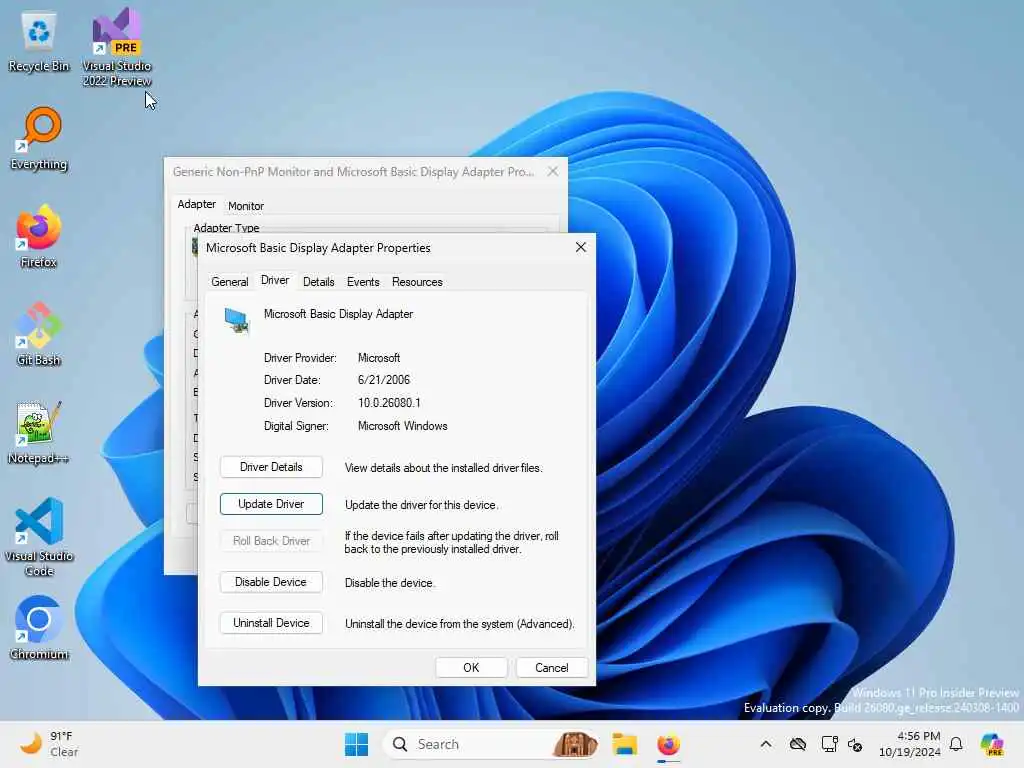Click the taskbar Search field
Screen dimensions: 1024x768
click(x=490, y=744)
